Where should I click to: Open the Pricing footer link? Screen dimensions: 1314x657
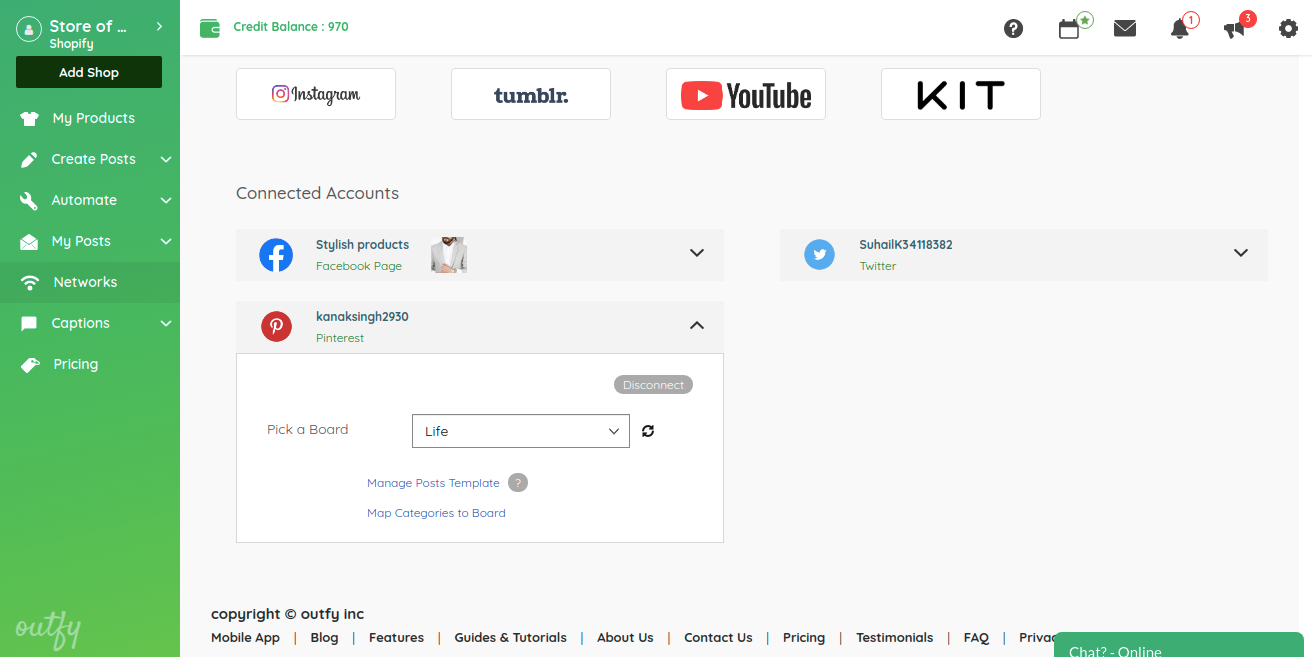pyautogui.click(x=804, y=638)
